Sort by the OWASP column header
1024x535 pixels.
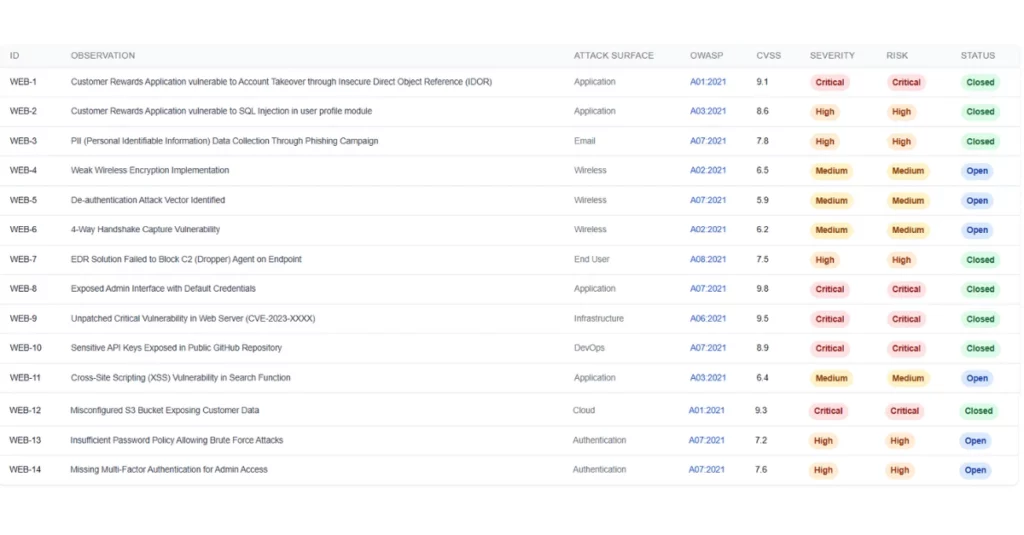(x=707, y=56)
